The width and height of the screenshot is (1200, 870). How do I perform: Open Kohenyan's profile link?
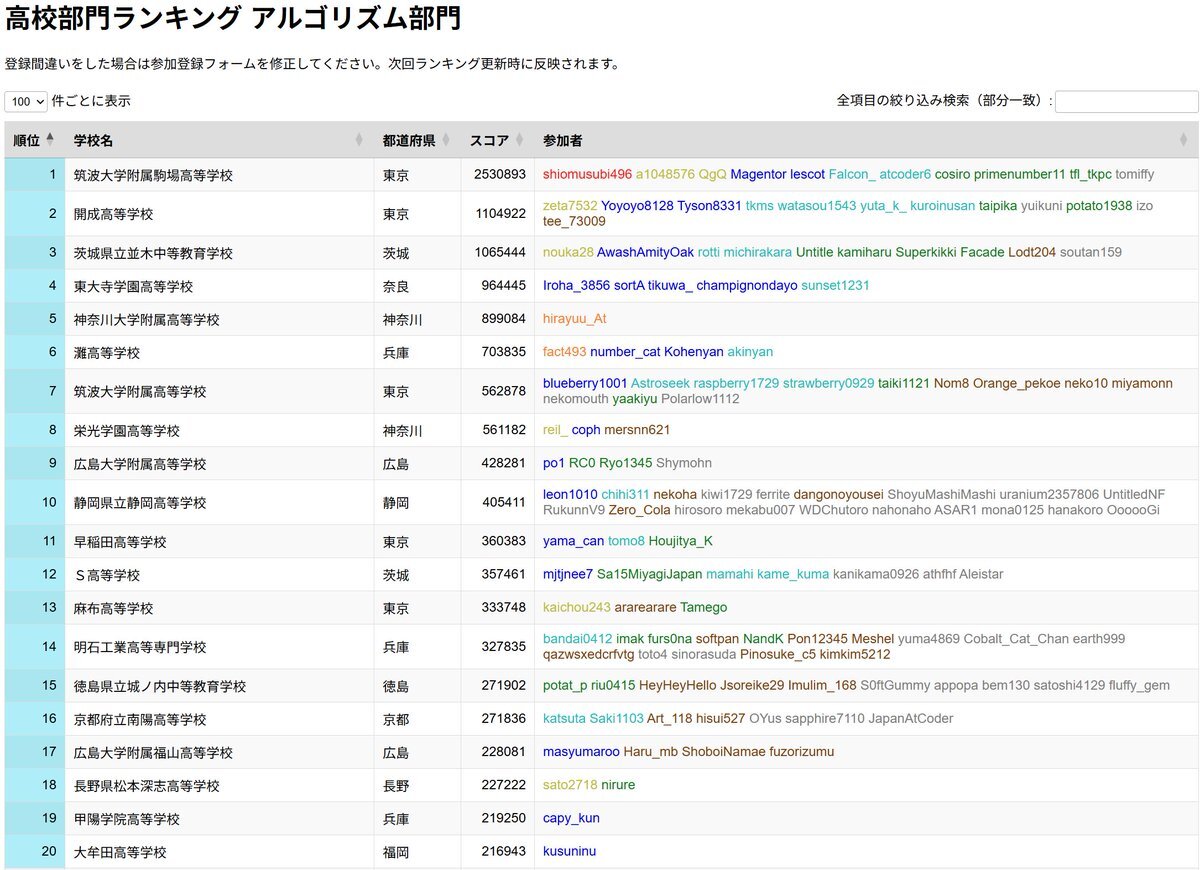(x=693, y=351)
